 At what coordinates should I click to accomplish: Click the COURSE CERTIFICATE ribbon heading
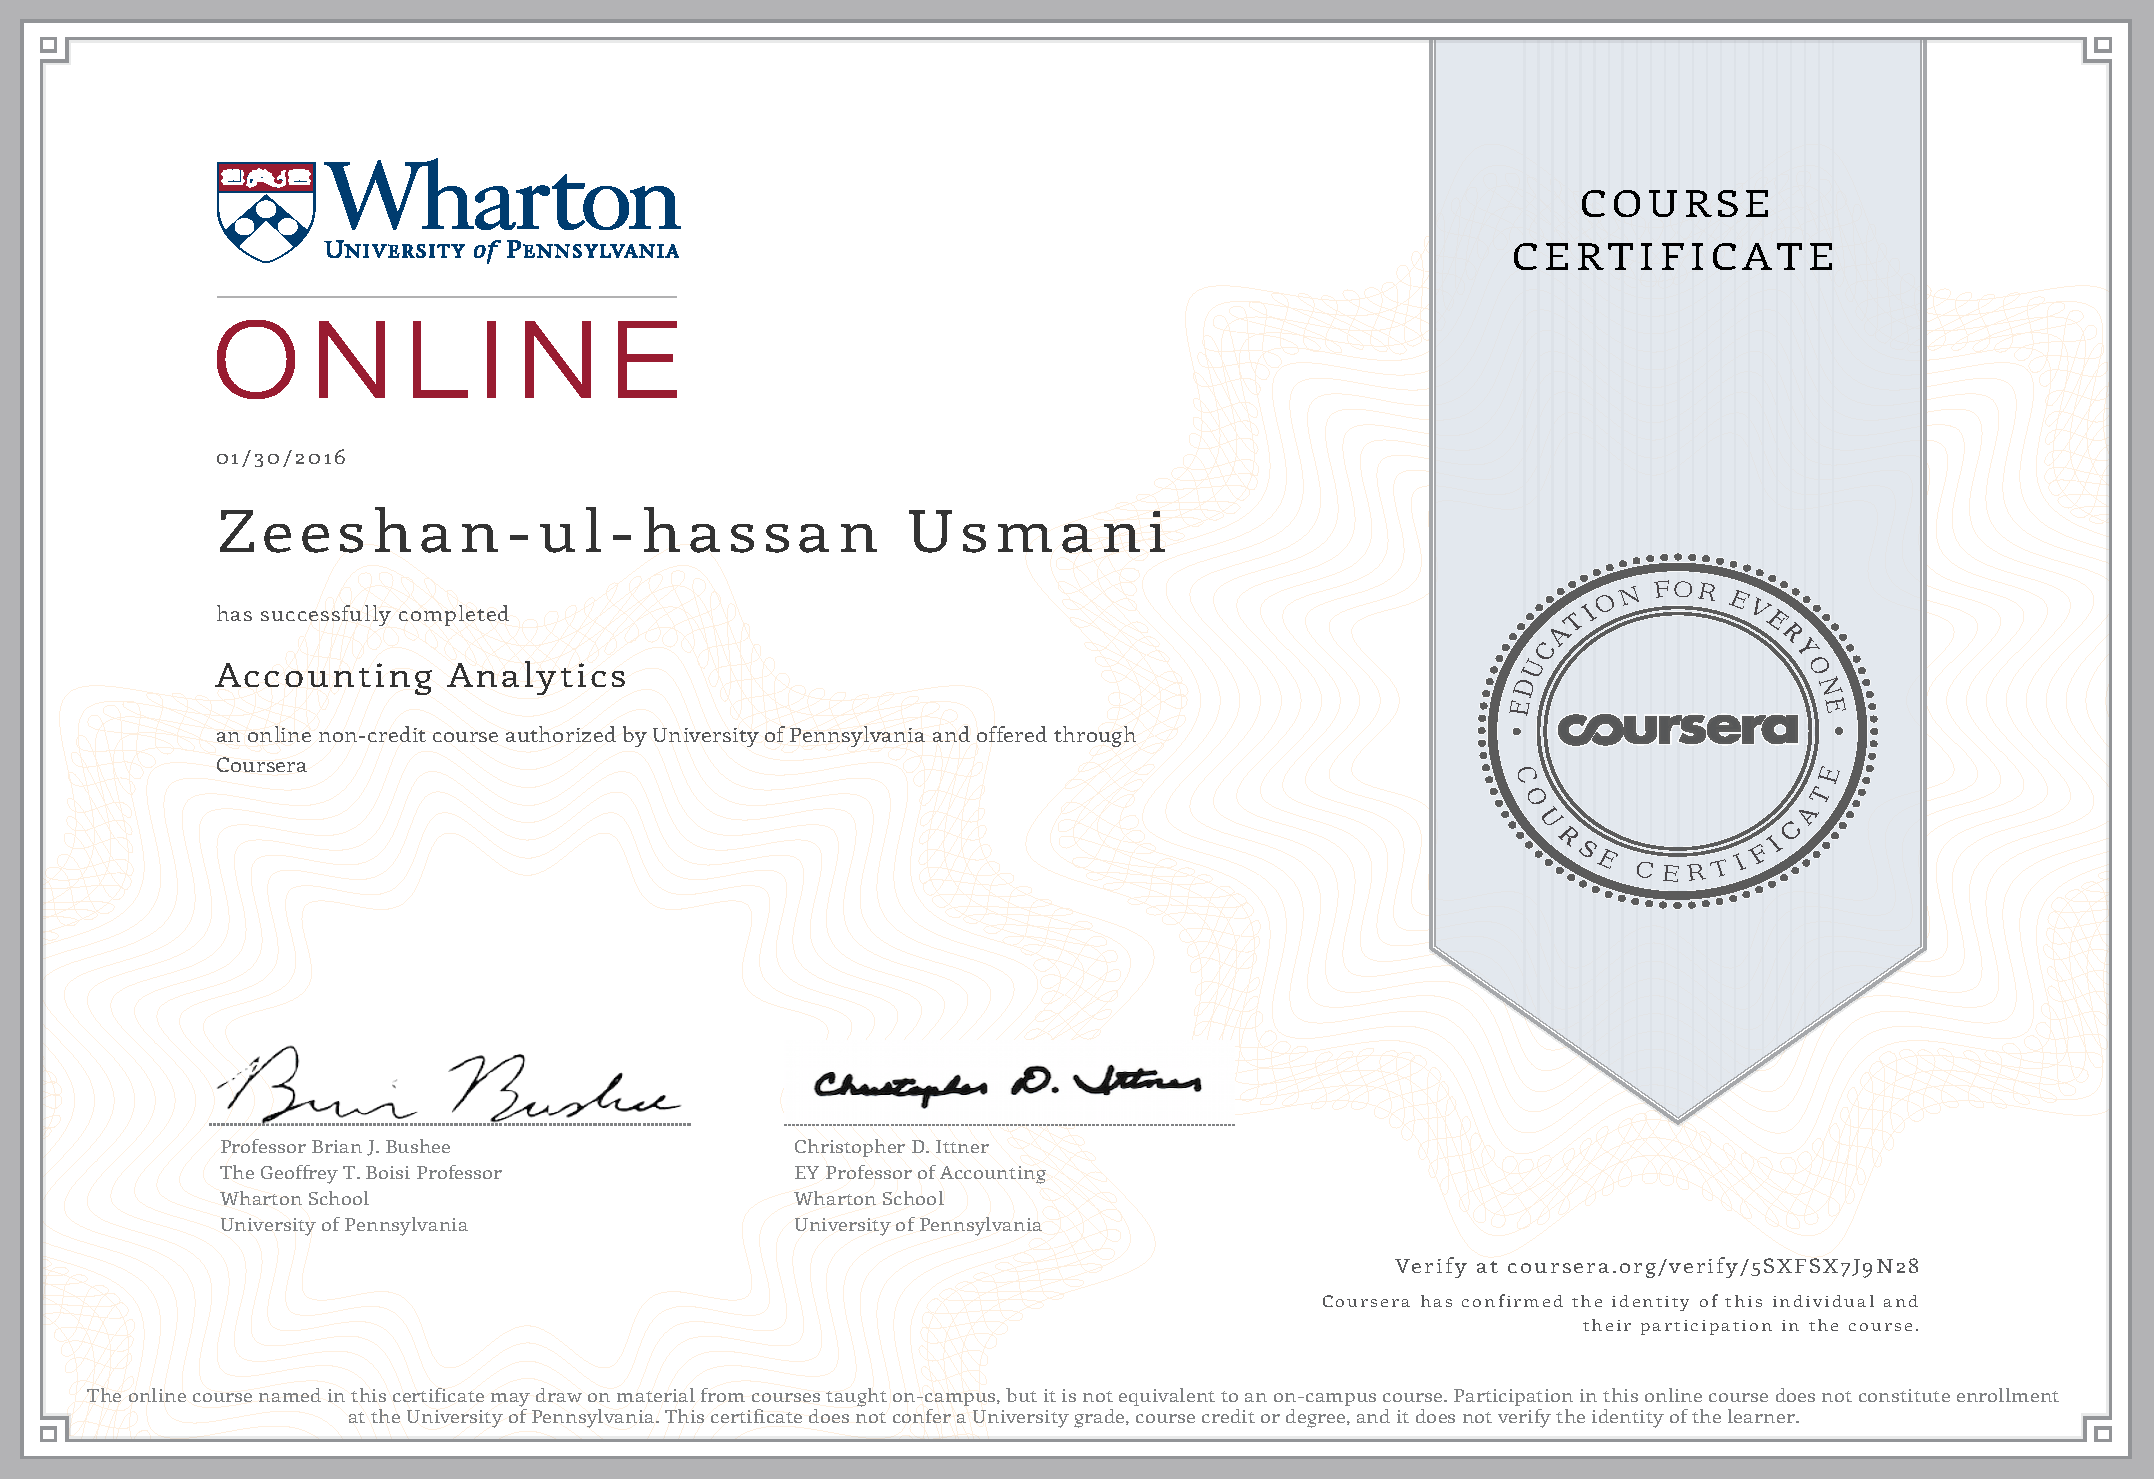(x=1675, y=230)
